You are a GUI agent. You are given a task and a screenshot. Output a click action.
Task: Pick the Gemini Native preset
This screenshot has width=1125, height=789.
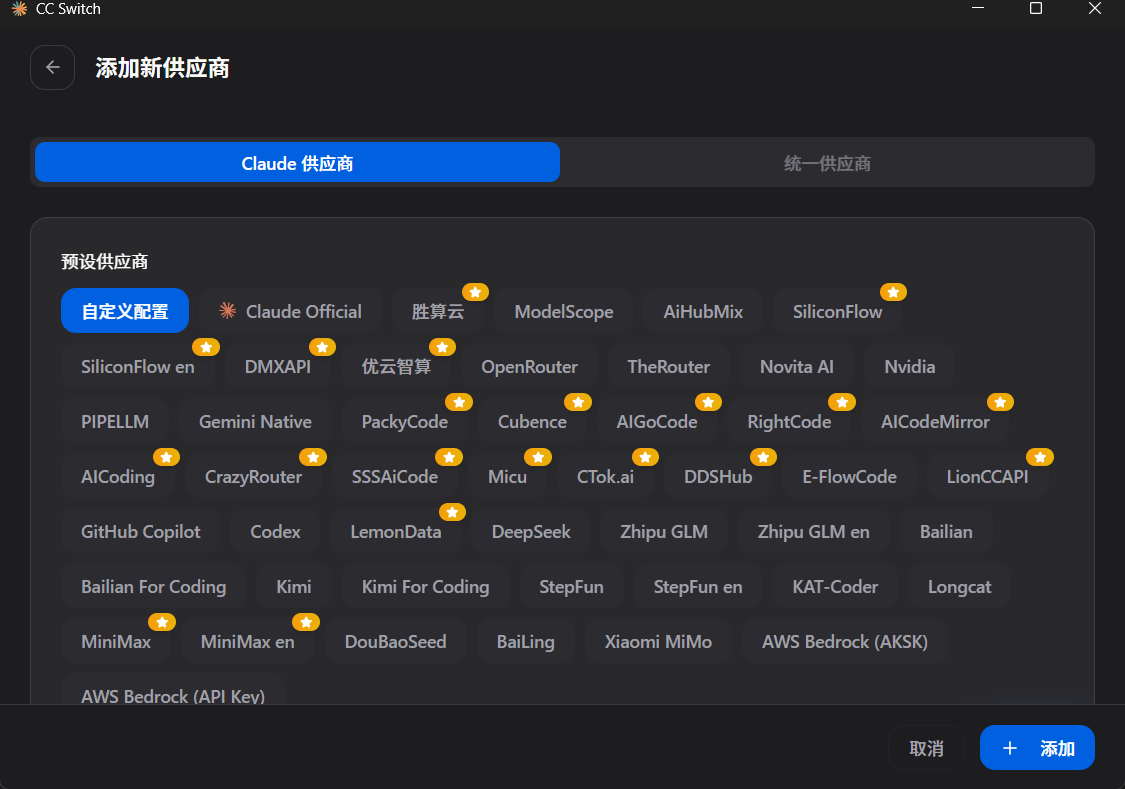point(255,421)
